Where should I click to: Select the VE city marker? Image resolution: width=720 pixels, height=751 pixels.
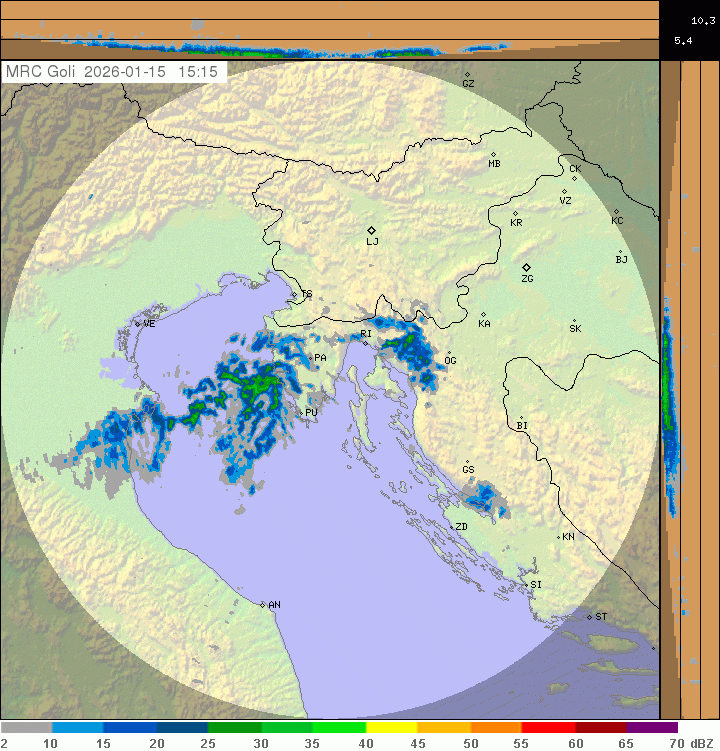coord(138,323)
